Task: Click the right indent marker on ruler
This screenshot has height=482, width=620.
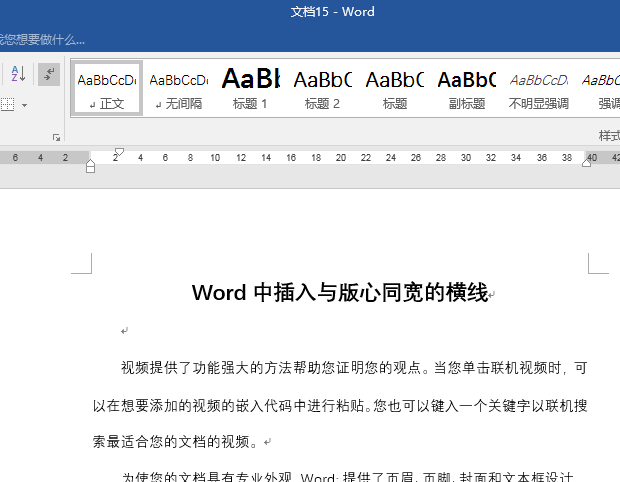Action: point(586,163)
